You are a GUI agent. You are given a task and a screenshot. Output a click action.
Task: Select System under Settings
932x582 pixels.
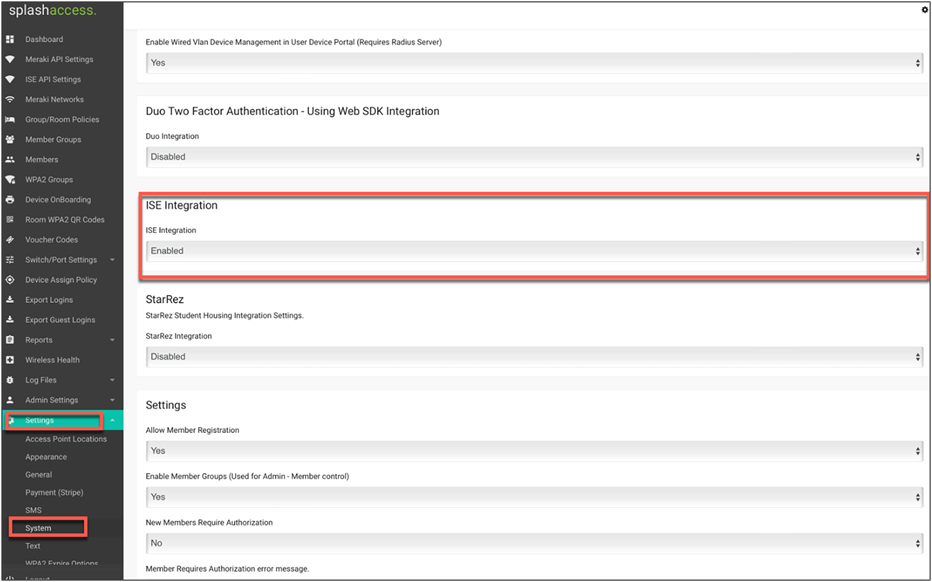(x=38, y=528)
